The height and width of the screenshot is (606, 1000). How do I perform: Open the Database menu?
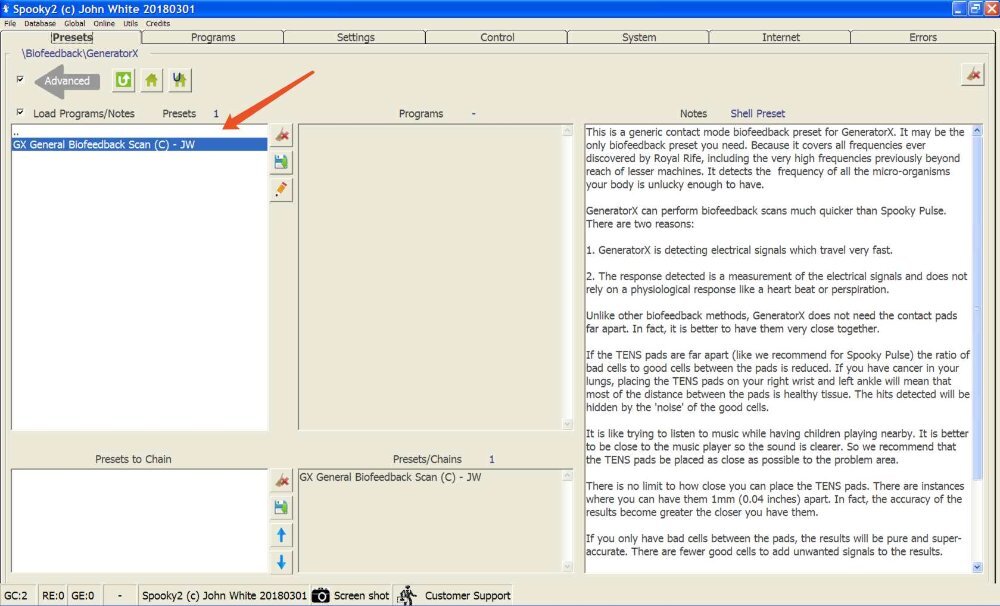pyautogui.click(x=40, y=23)
